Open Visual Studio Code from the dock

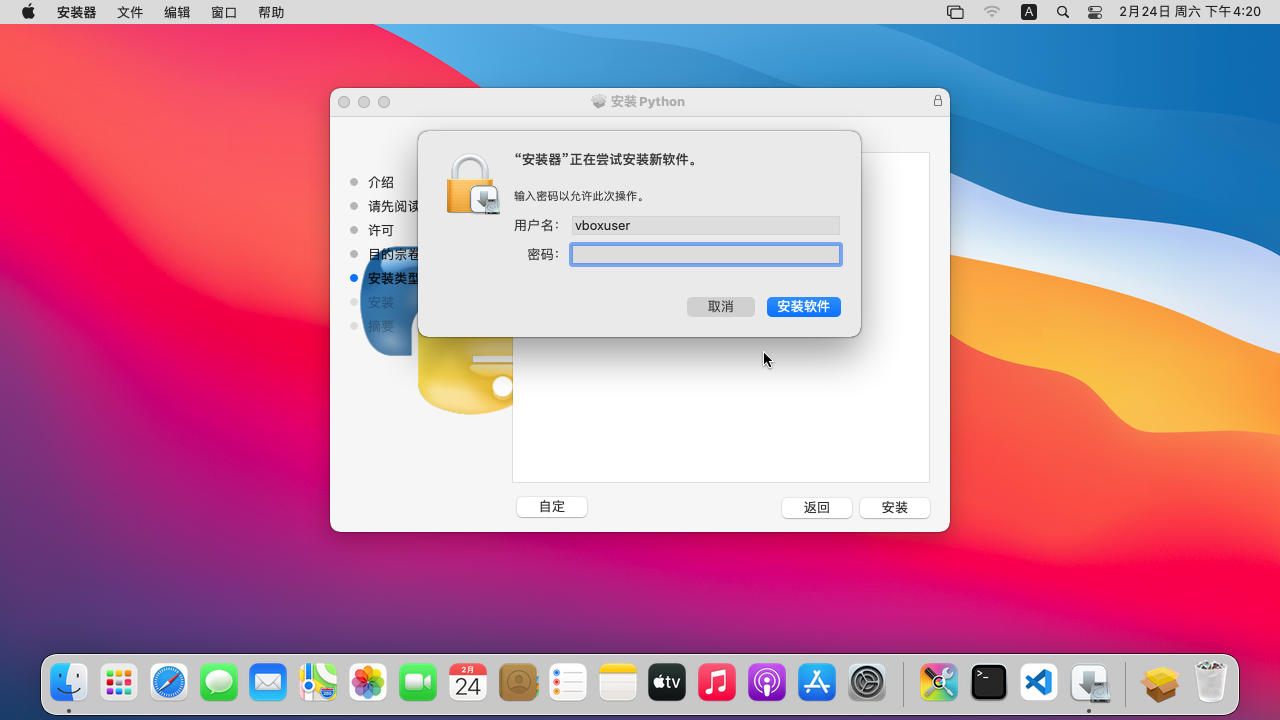[x=1039, y=683]
